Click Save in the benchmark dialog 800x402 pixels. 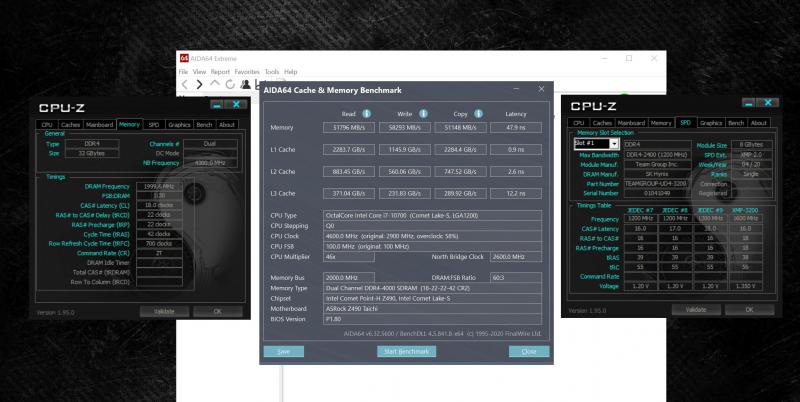(x=284, y=352)
